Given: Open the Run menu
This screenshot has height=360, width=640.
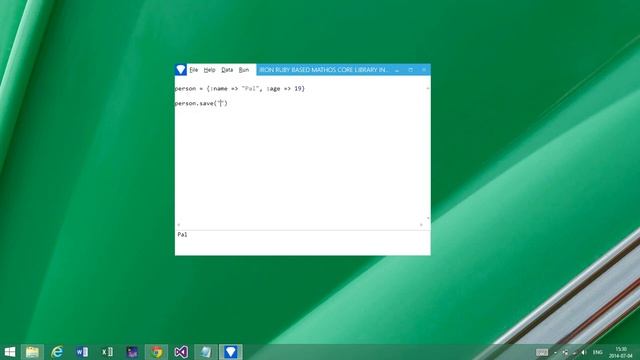Looking at the screenshot, I should (x=244, y=70).
